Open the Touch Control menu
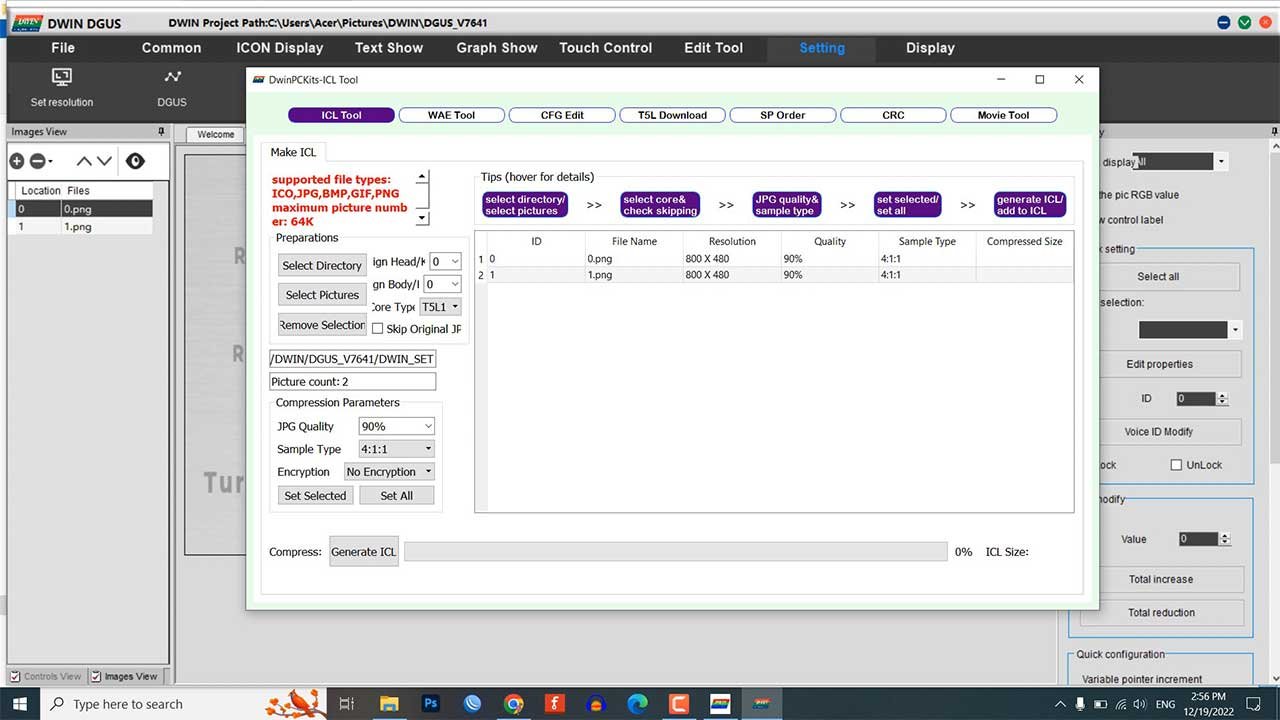Image resolution: width=1280 pixels, height=720 pixels. [x=605, y=48]
